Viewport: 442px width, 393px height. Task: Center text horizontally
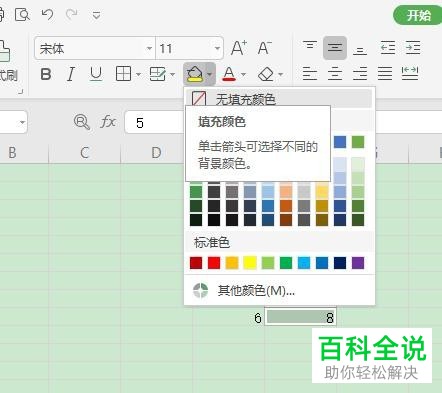335,73
